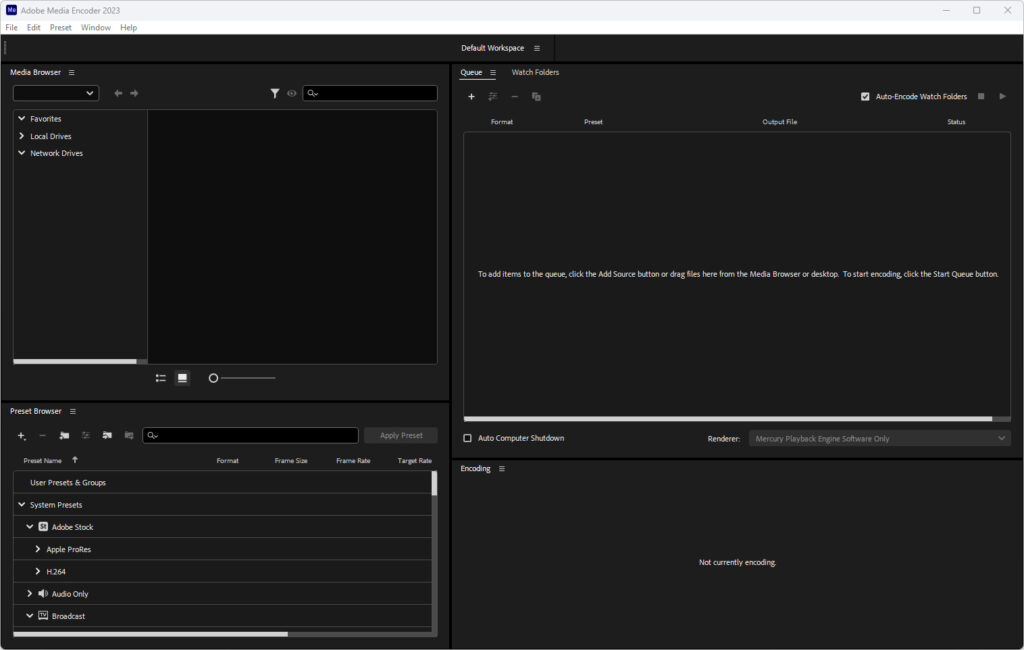Expand the Local Drives tree node
This screenshot has width=1024, height=650.
click(22, 136)
